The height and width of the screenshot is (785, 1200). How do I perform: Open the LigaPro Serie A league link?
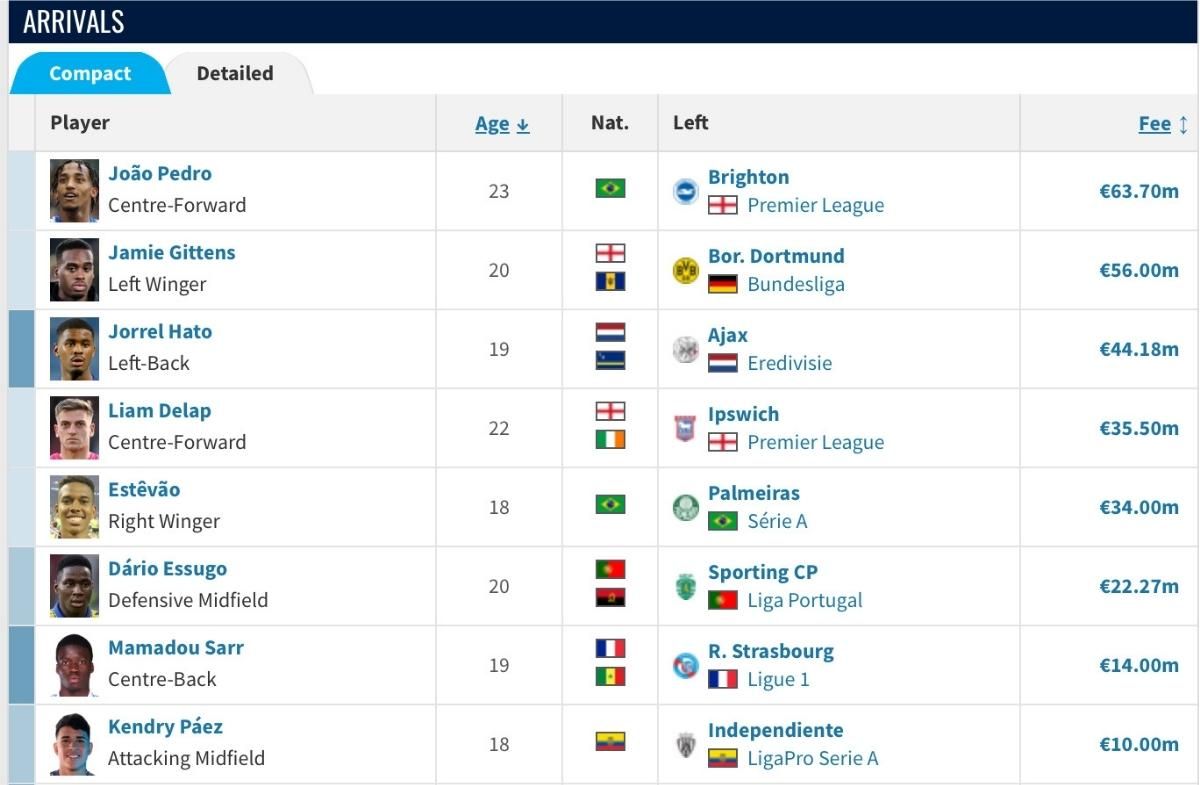pos(813,758)
